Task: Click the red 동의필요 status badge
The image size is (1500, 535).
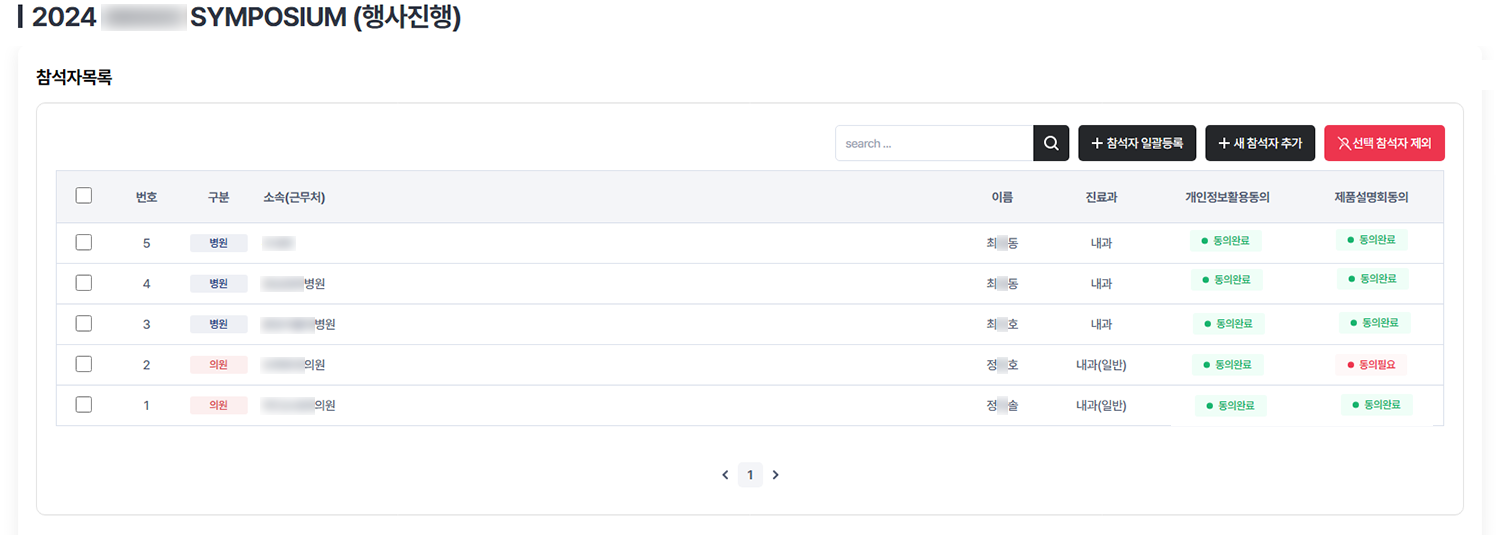Action: [1371, 364]
